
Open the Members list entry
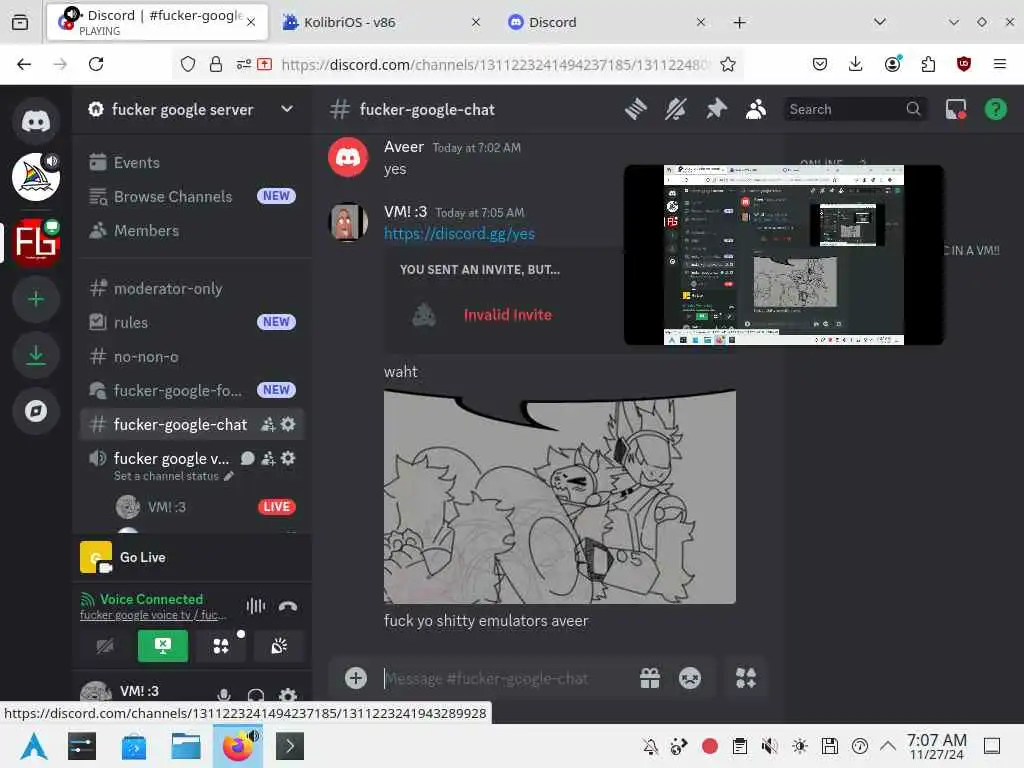(x=193, y=230)
